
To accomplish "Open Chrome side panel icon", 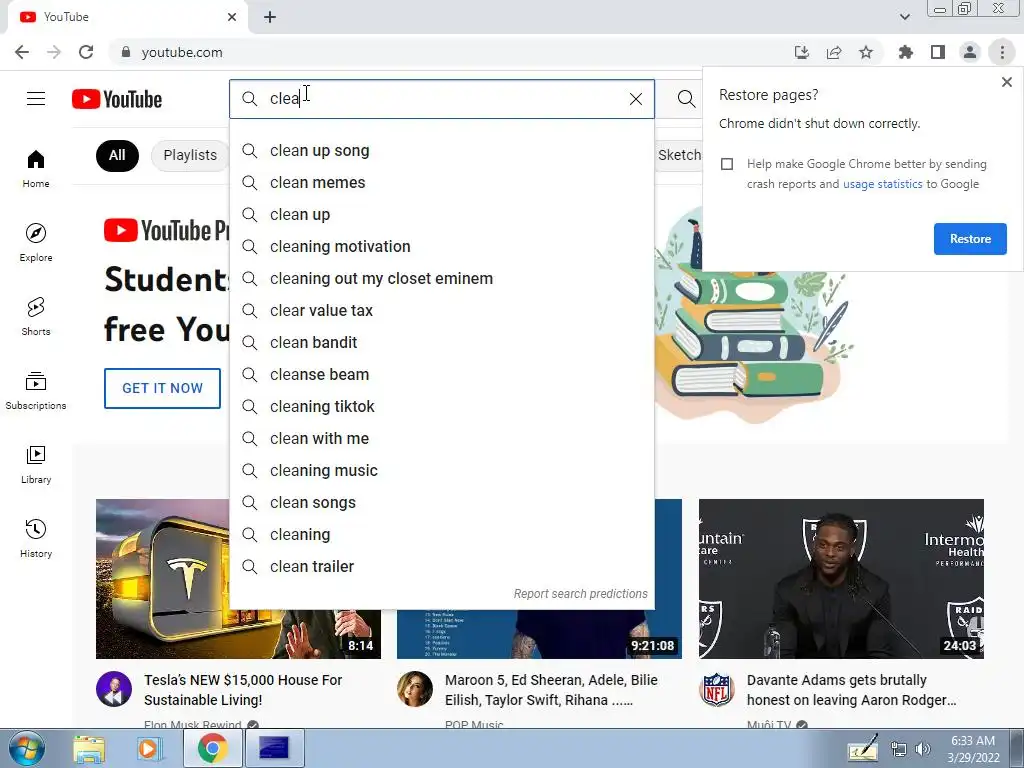I will 938,52.
